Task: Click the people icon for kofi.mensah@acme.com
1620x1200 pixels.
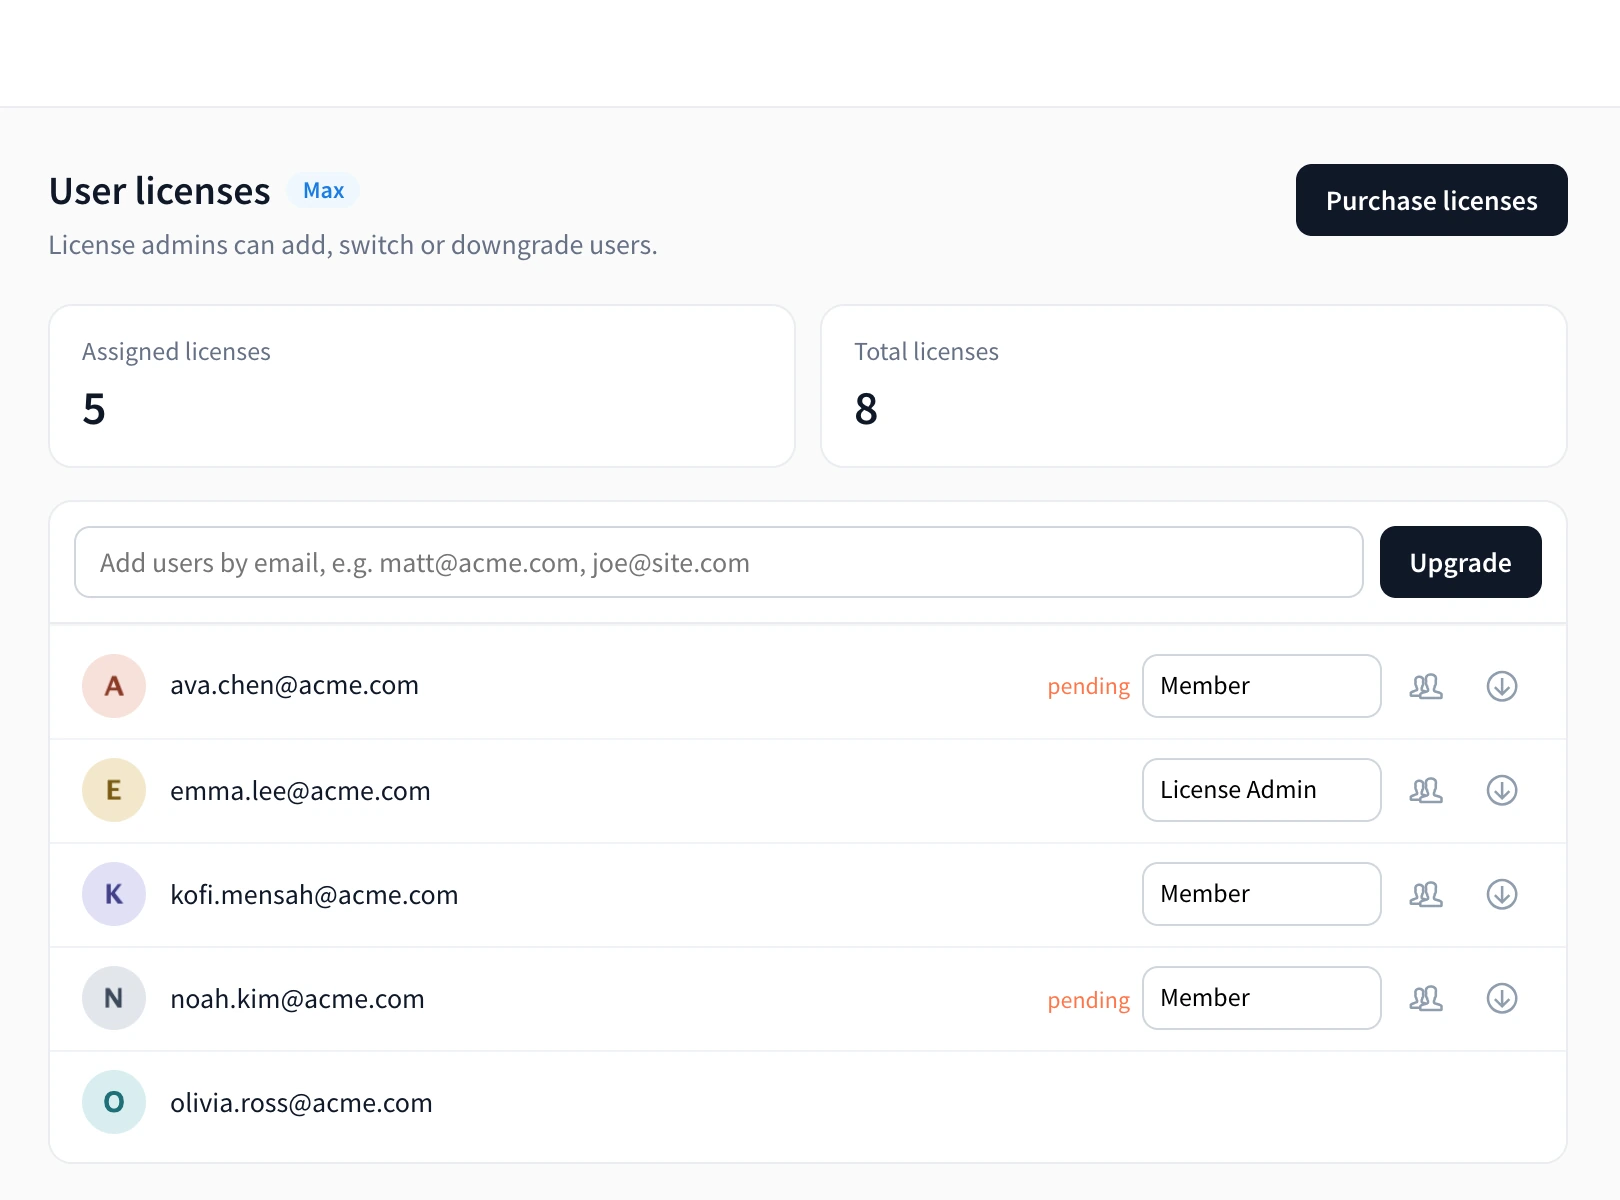Action: point(1426,894)
